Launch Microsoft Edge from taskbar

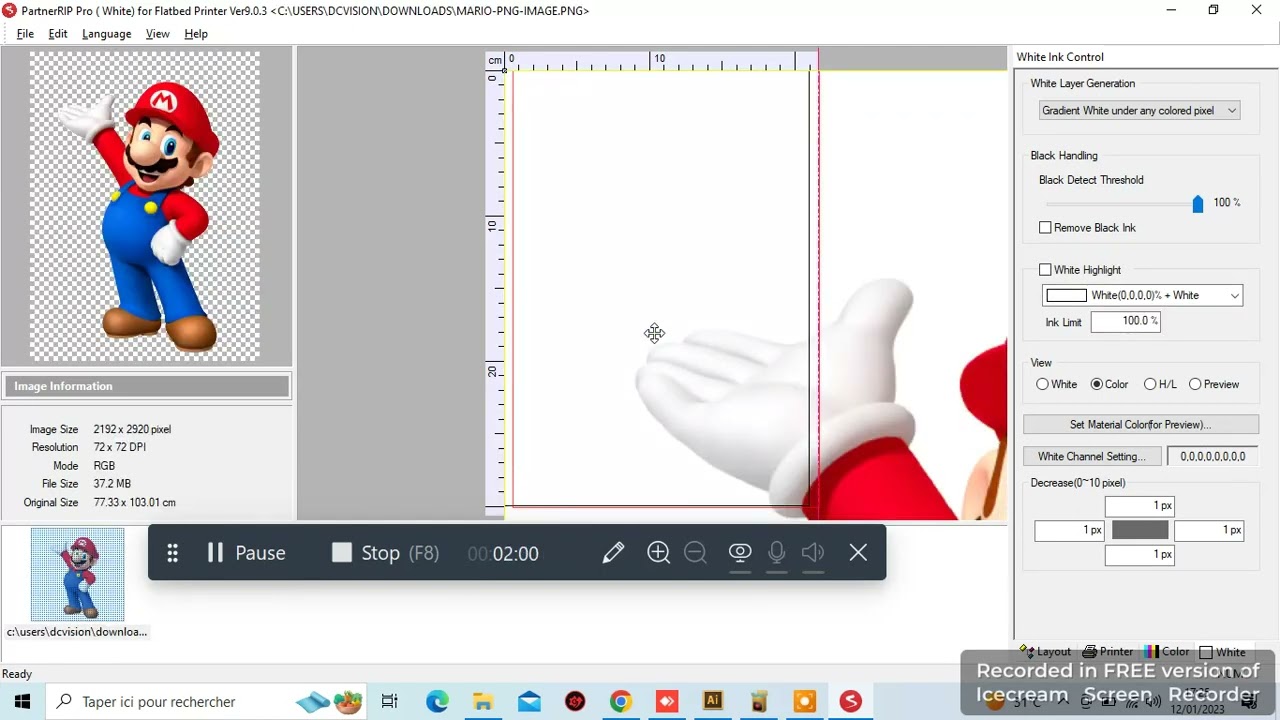437,702
